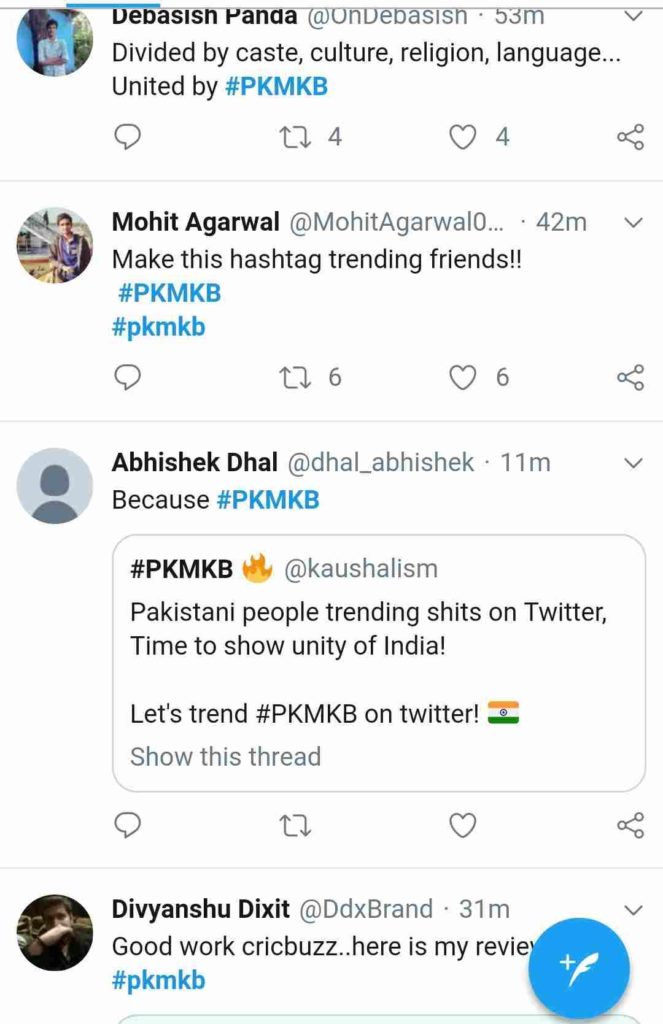Expand options on Divyanshu Dixit's tweet

pyautogui.click(x=631, y=909)
